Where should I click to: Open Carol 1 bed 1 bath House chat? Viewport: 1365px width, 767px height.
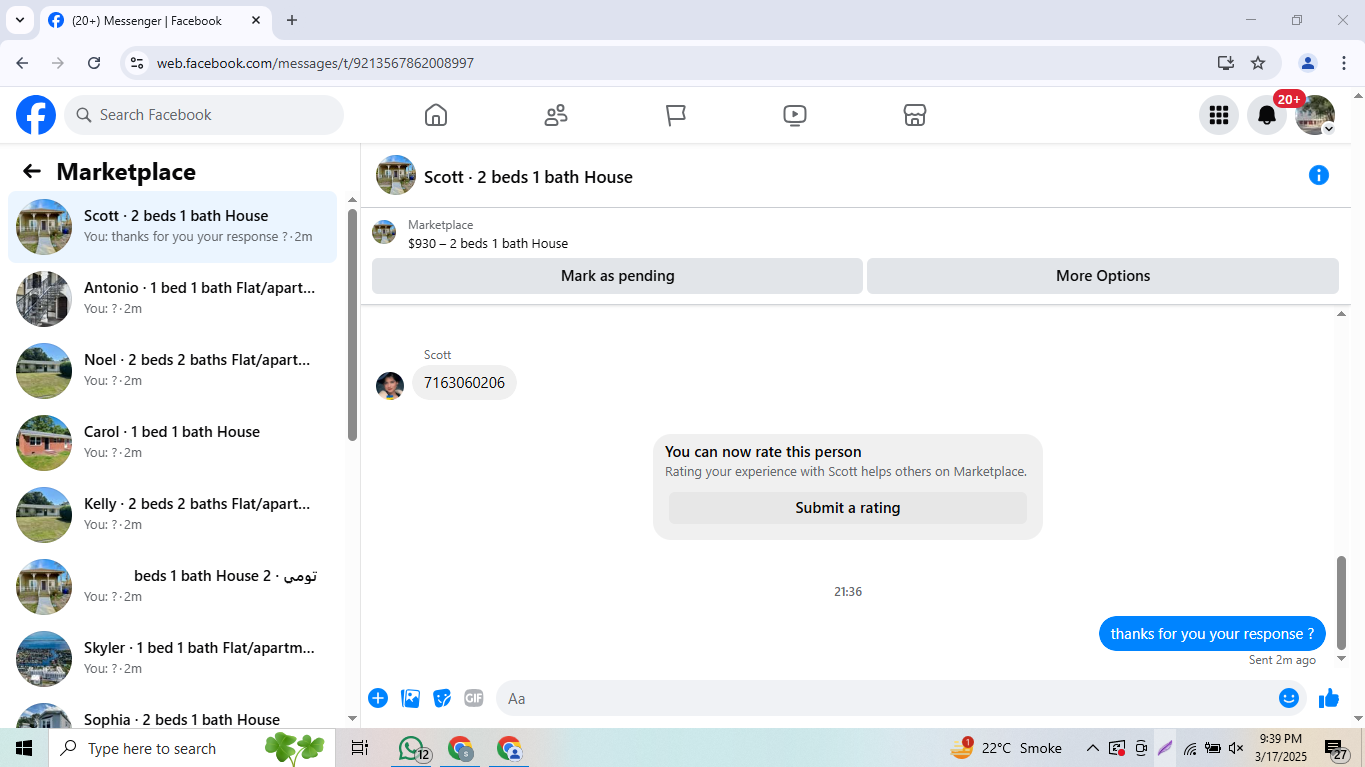click(172, 443)
